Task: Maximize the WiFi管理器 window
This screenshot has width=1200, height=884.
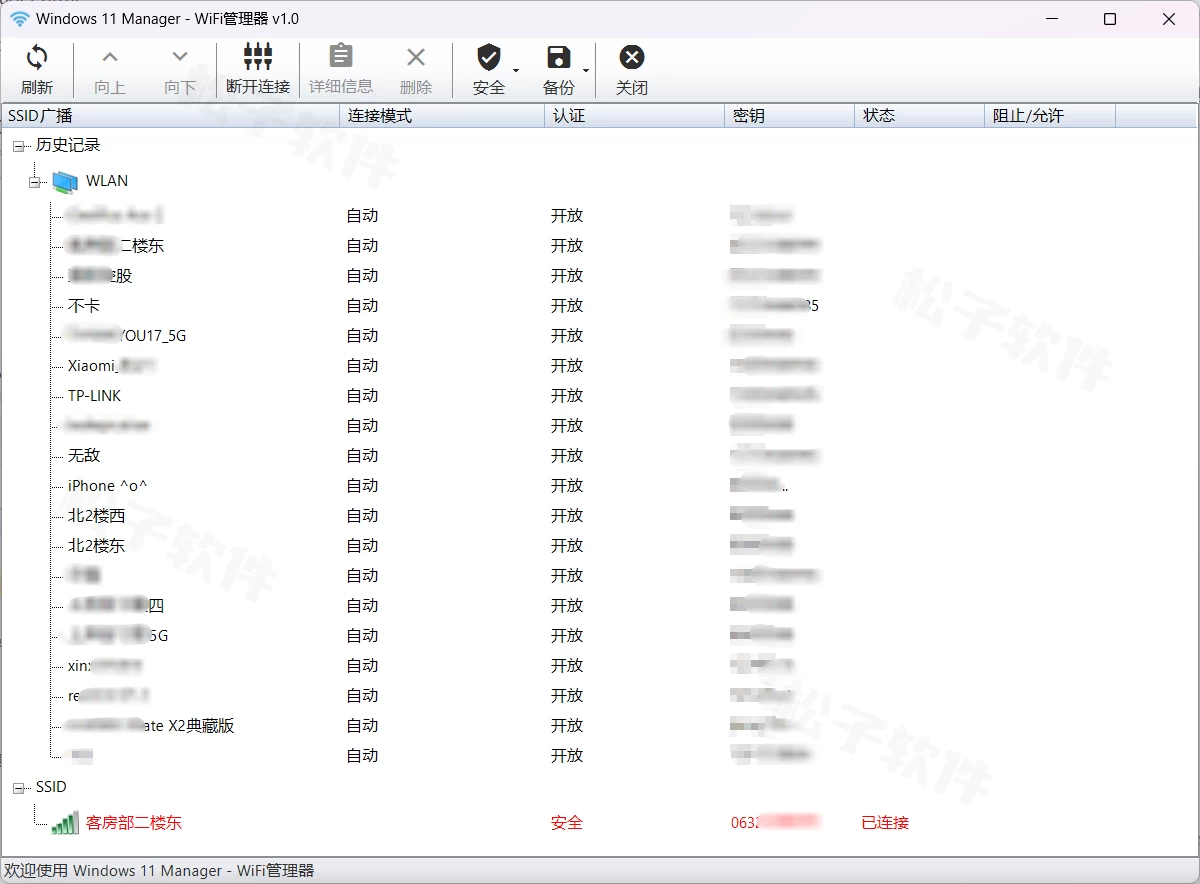Action: pyautogui.click(x=1110, y=19)
